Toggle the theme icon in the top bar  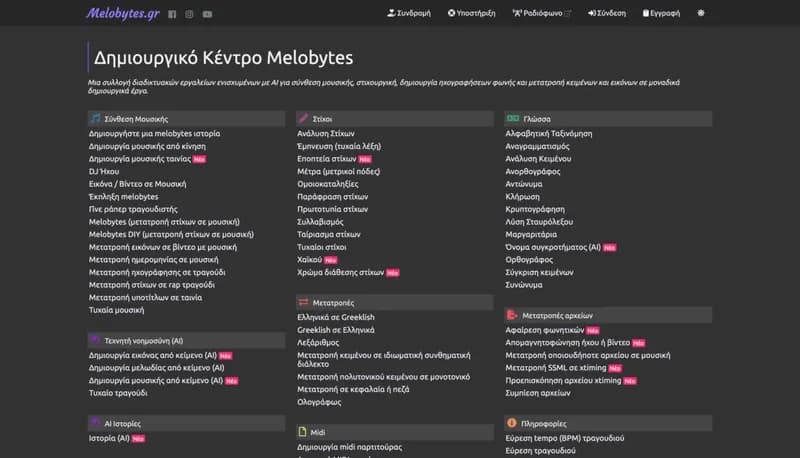click(x=701, y=13)
